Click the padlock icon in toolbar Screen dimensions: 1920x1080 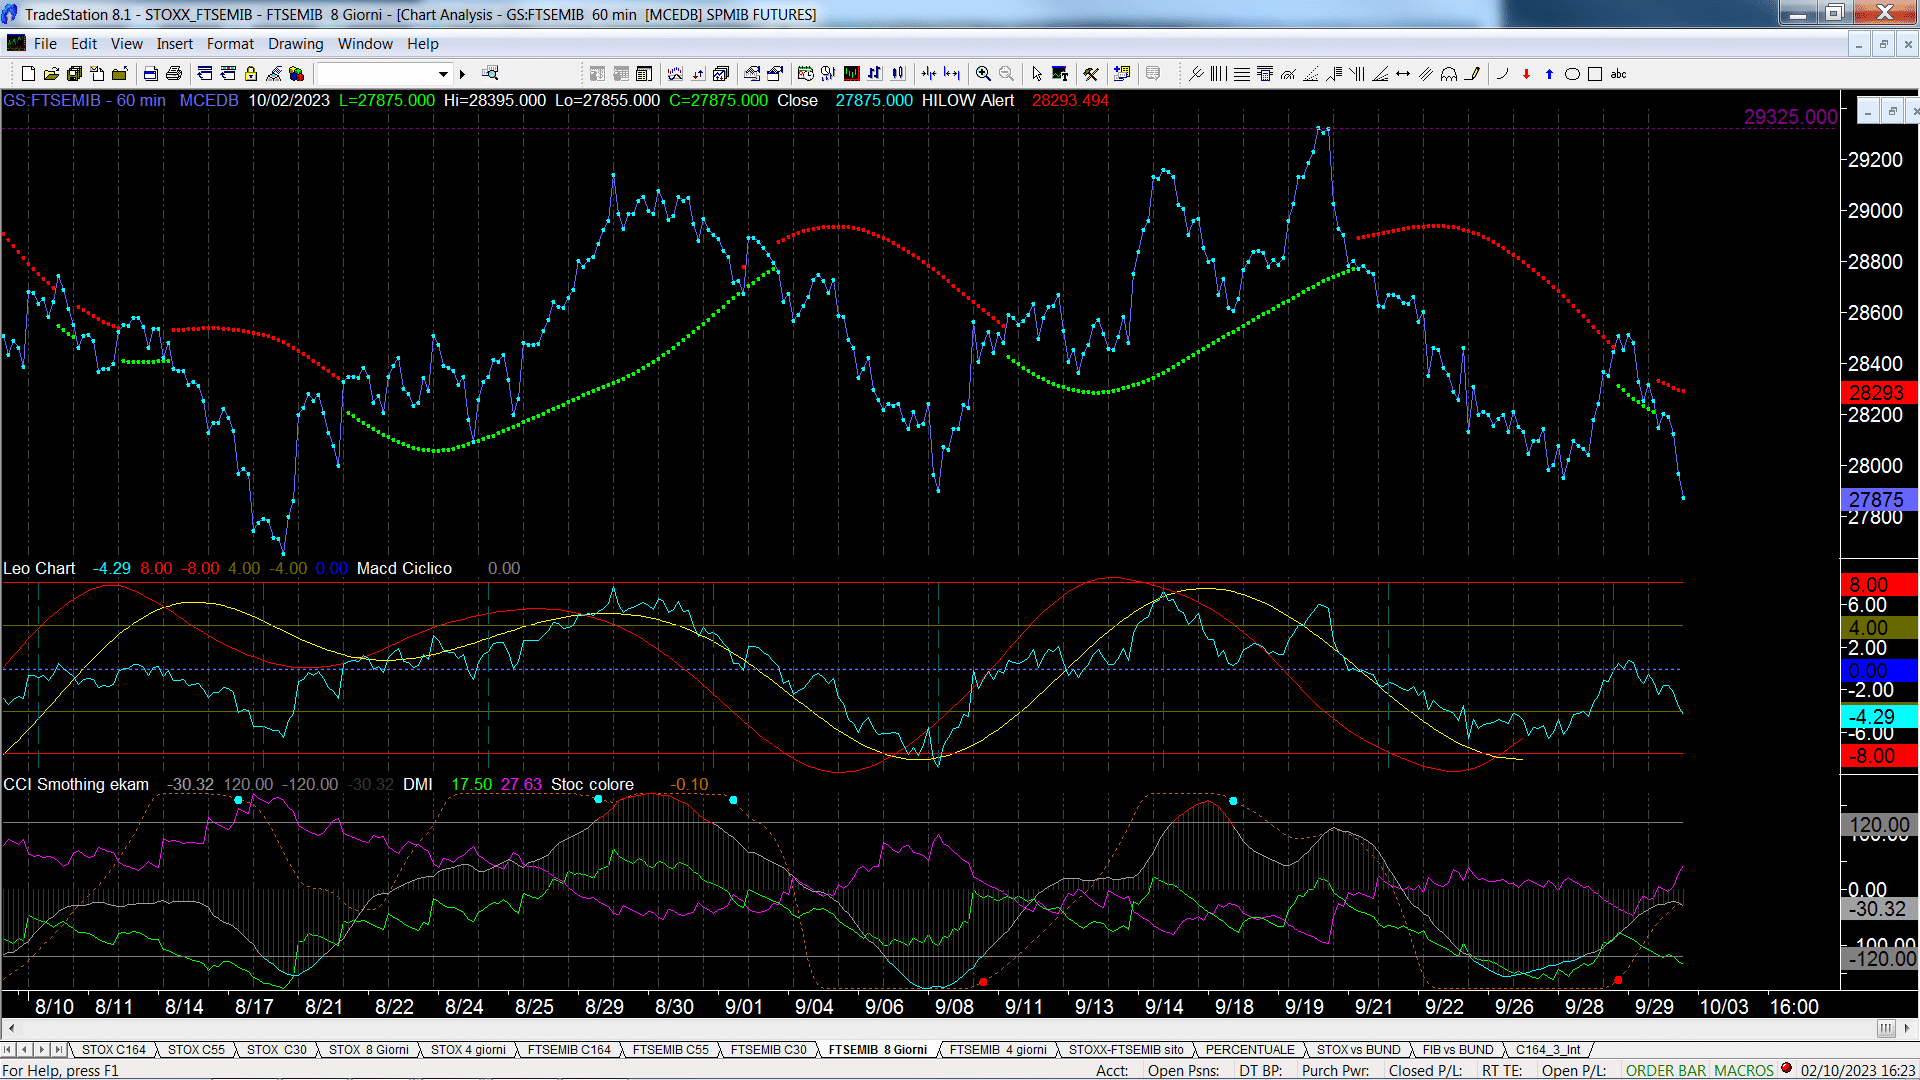(251, 74)
